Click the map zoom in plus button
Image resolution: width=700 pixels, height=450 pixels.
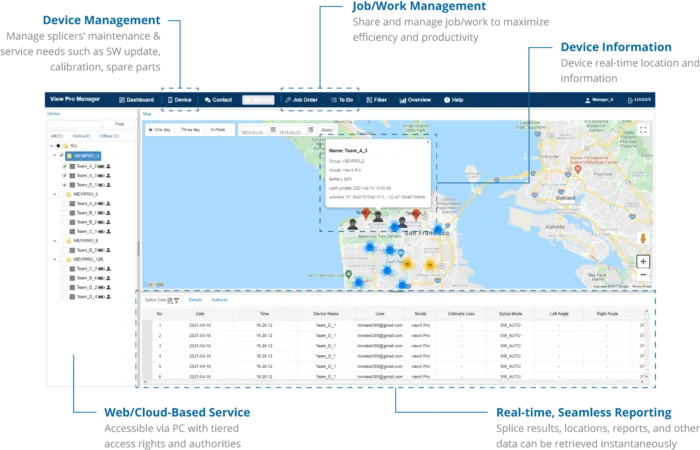pos(643,262)
